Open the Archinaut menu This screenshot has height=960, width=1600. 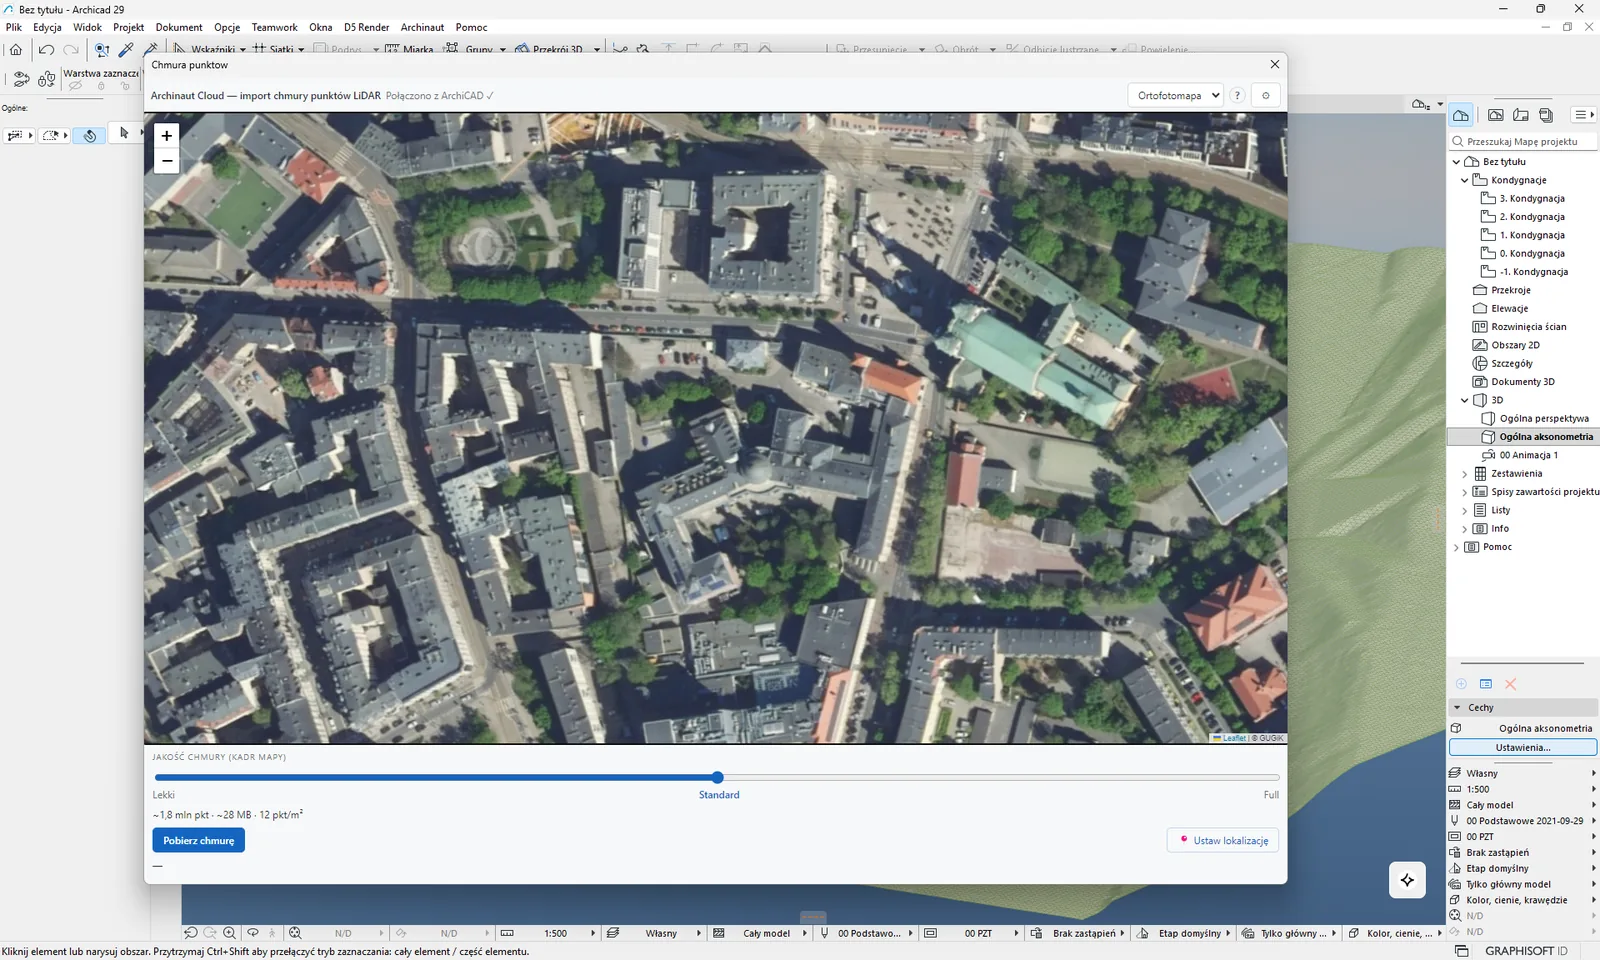click(422, 27)
